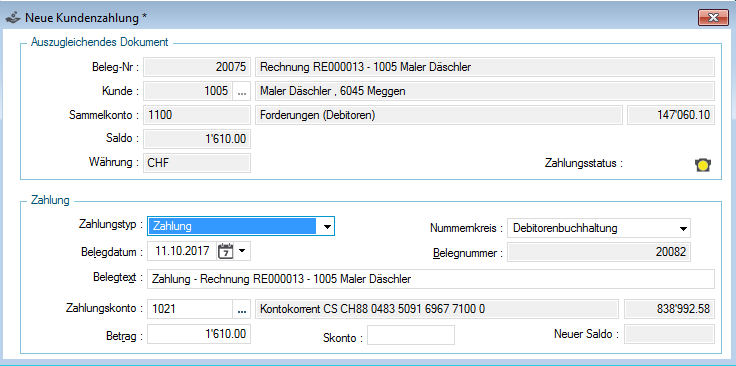736x366 pixels.
Task: Click the Zahlungskonto number field 1021
Action: (190, 309)
